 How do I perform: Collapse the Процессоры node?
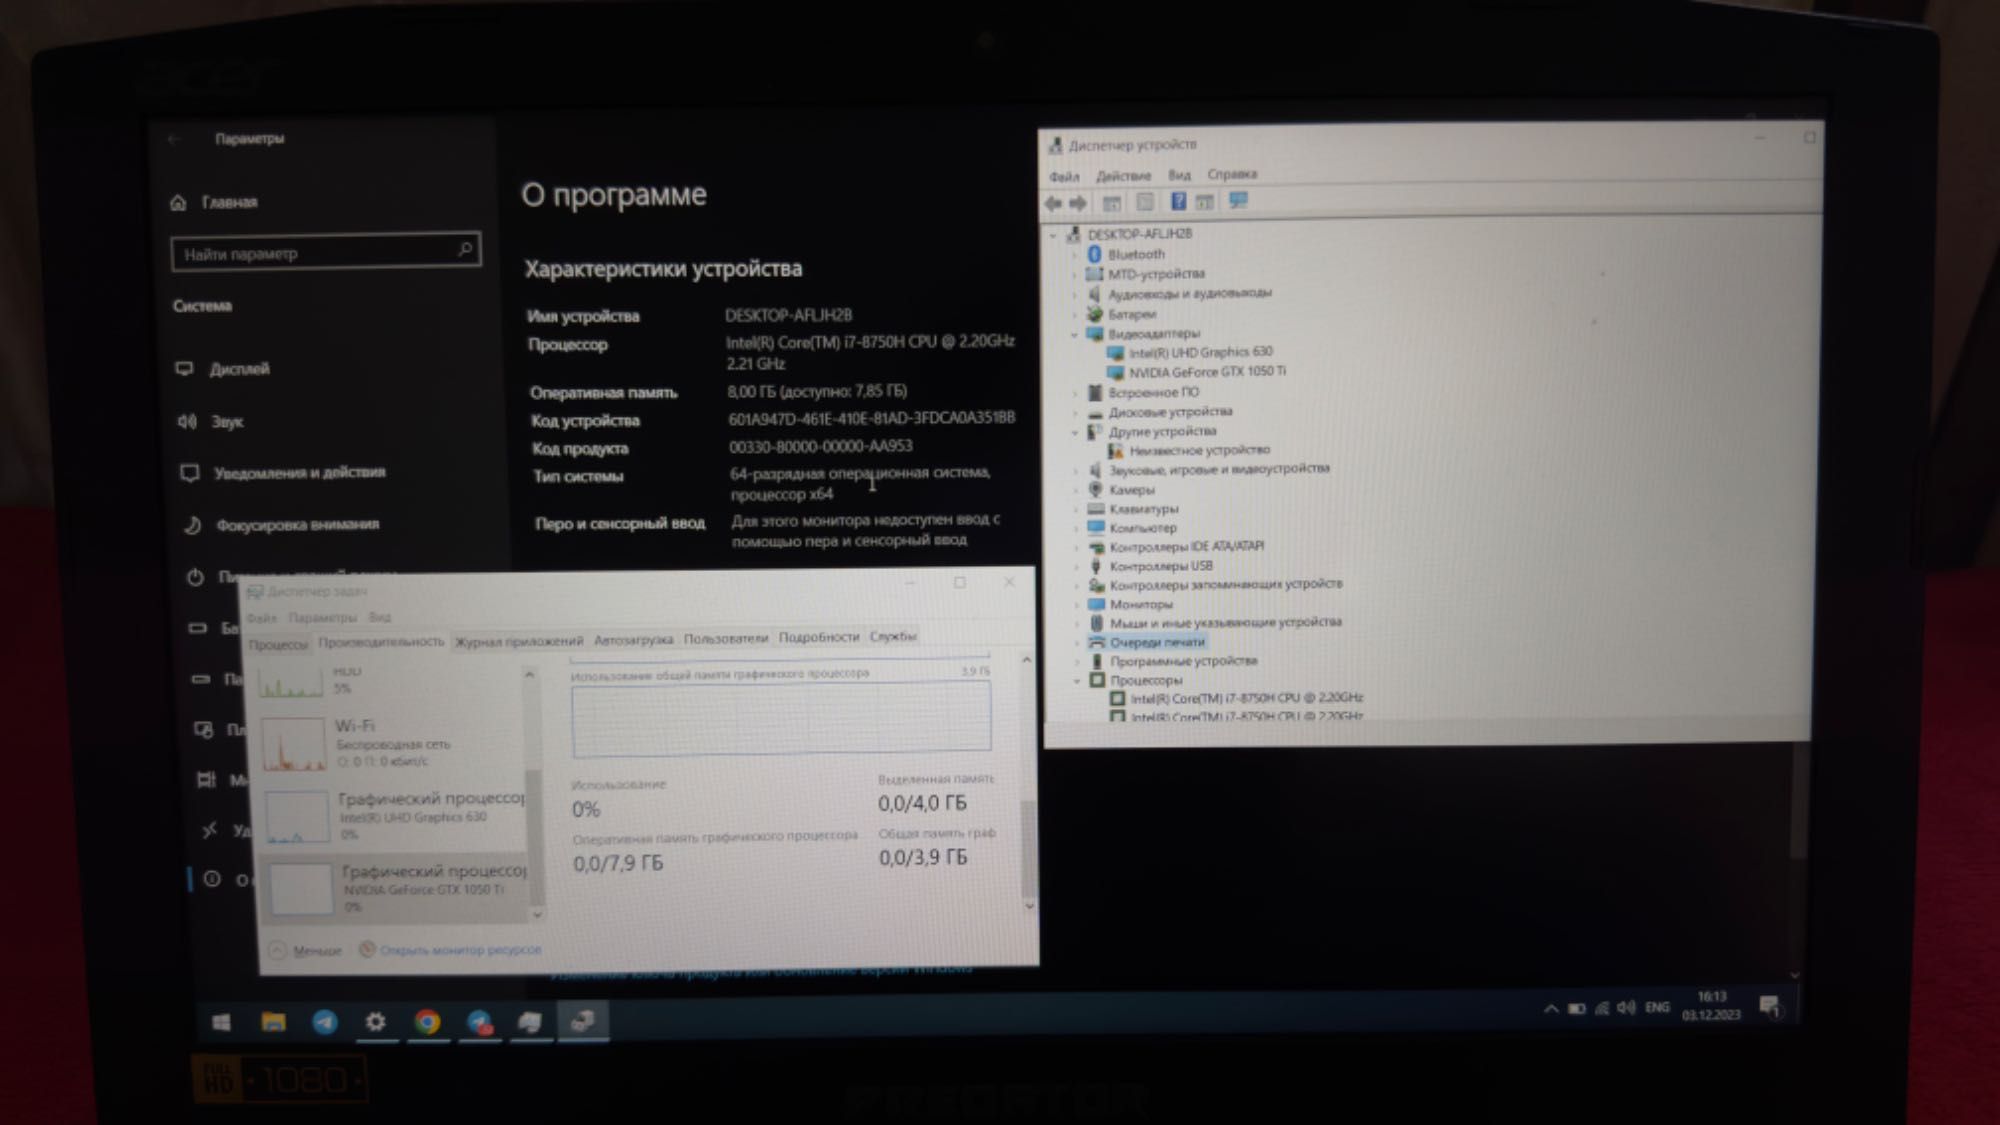pyautogui.click(x=1078, y=681)
